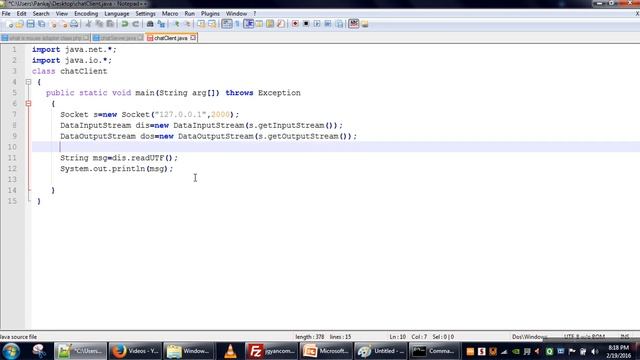Open the Function List toolbar icon
The width and height of the screenshot is (640, 360).
coord(281,24)
